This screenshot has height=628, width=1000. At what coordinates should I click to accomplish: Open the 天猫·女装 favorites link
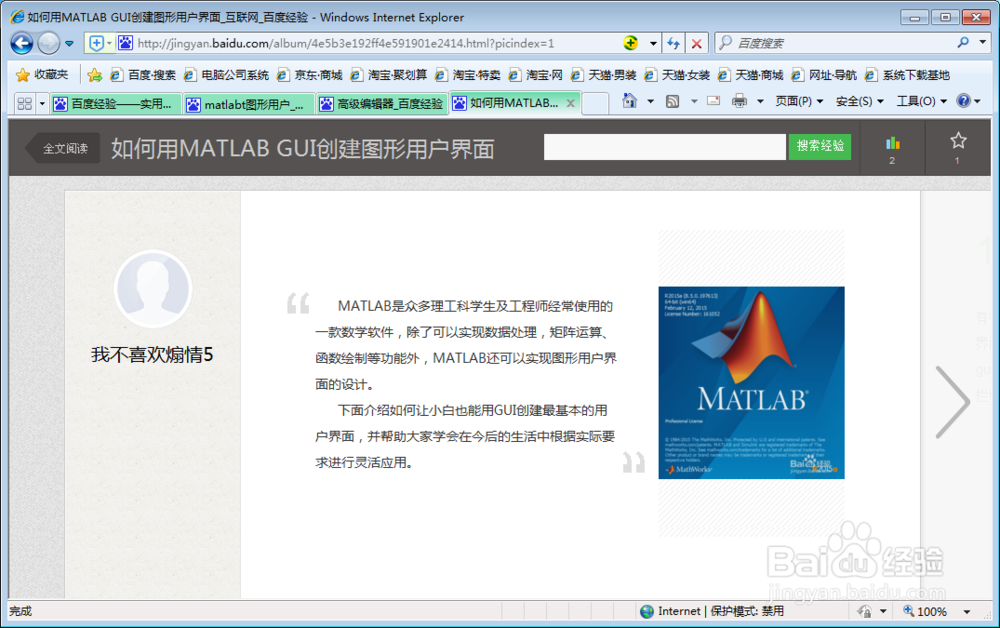[677, 75]
